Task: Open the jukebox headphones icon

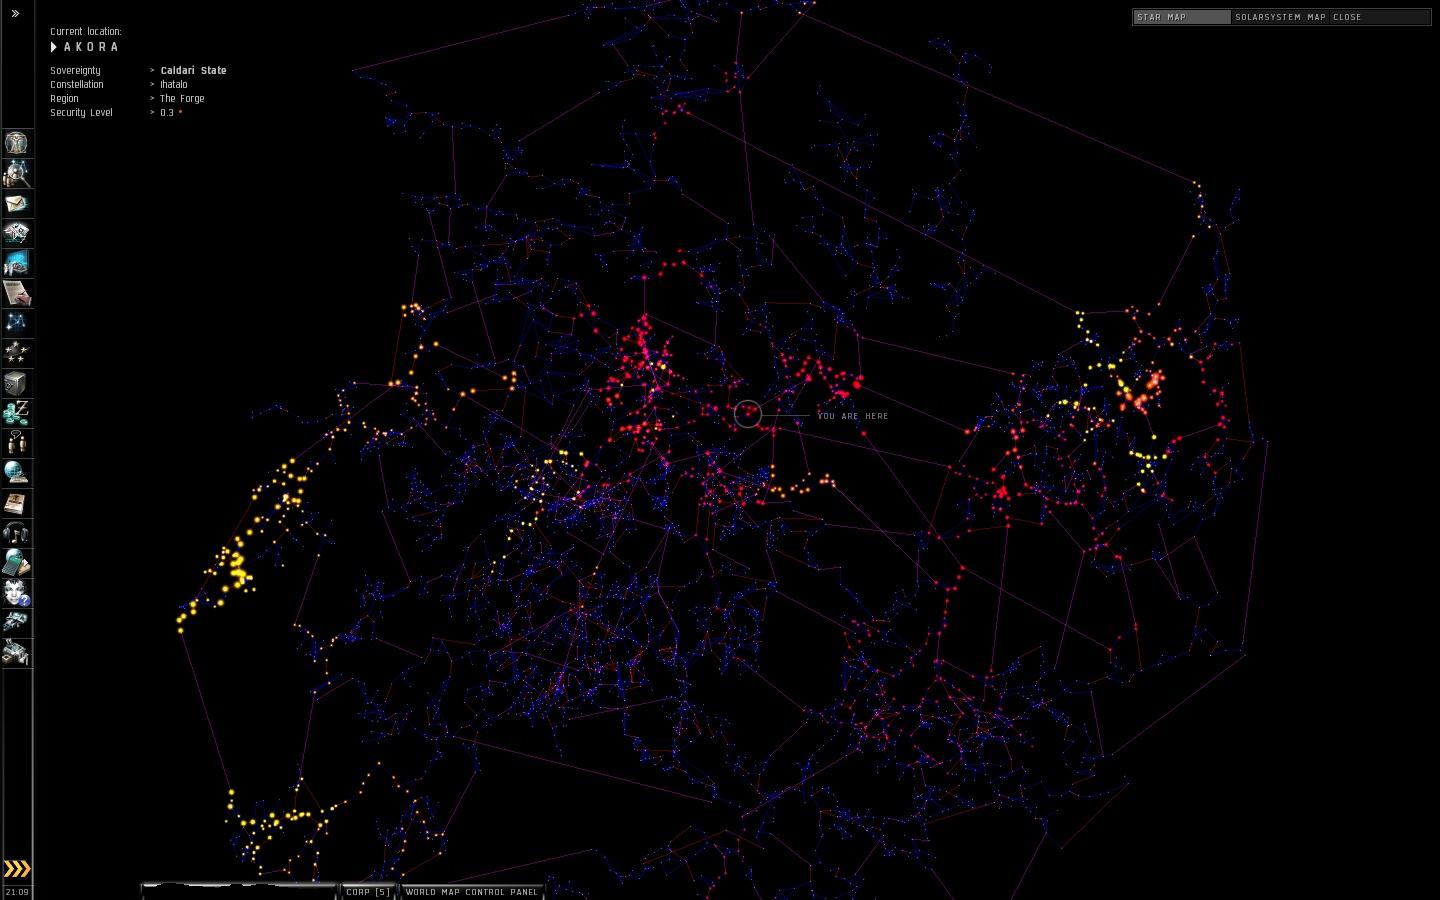Action: 16,533
